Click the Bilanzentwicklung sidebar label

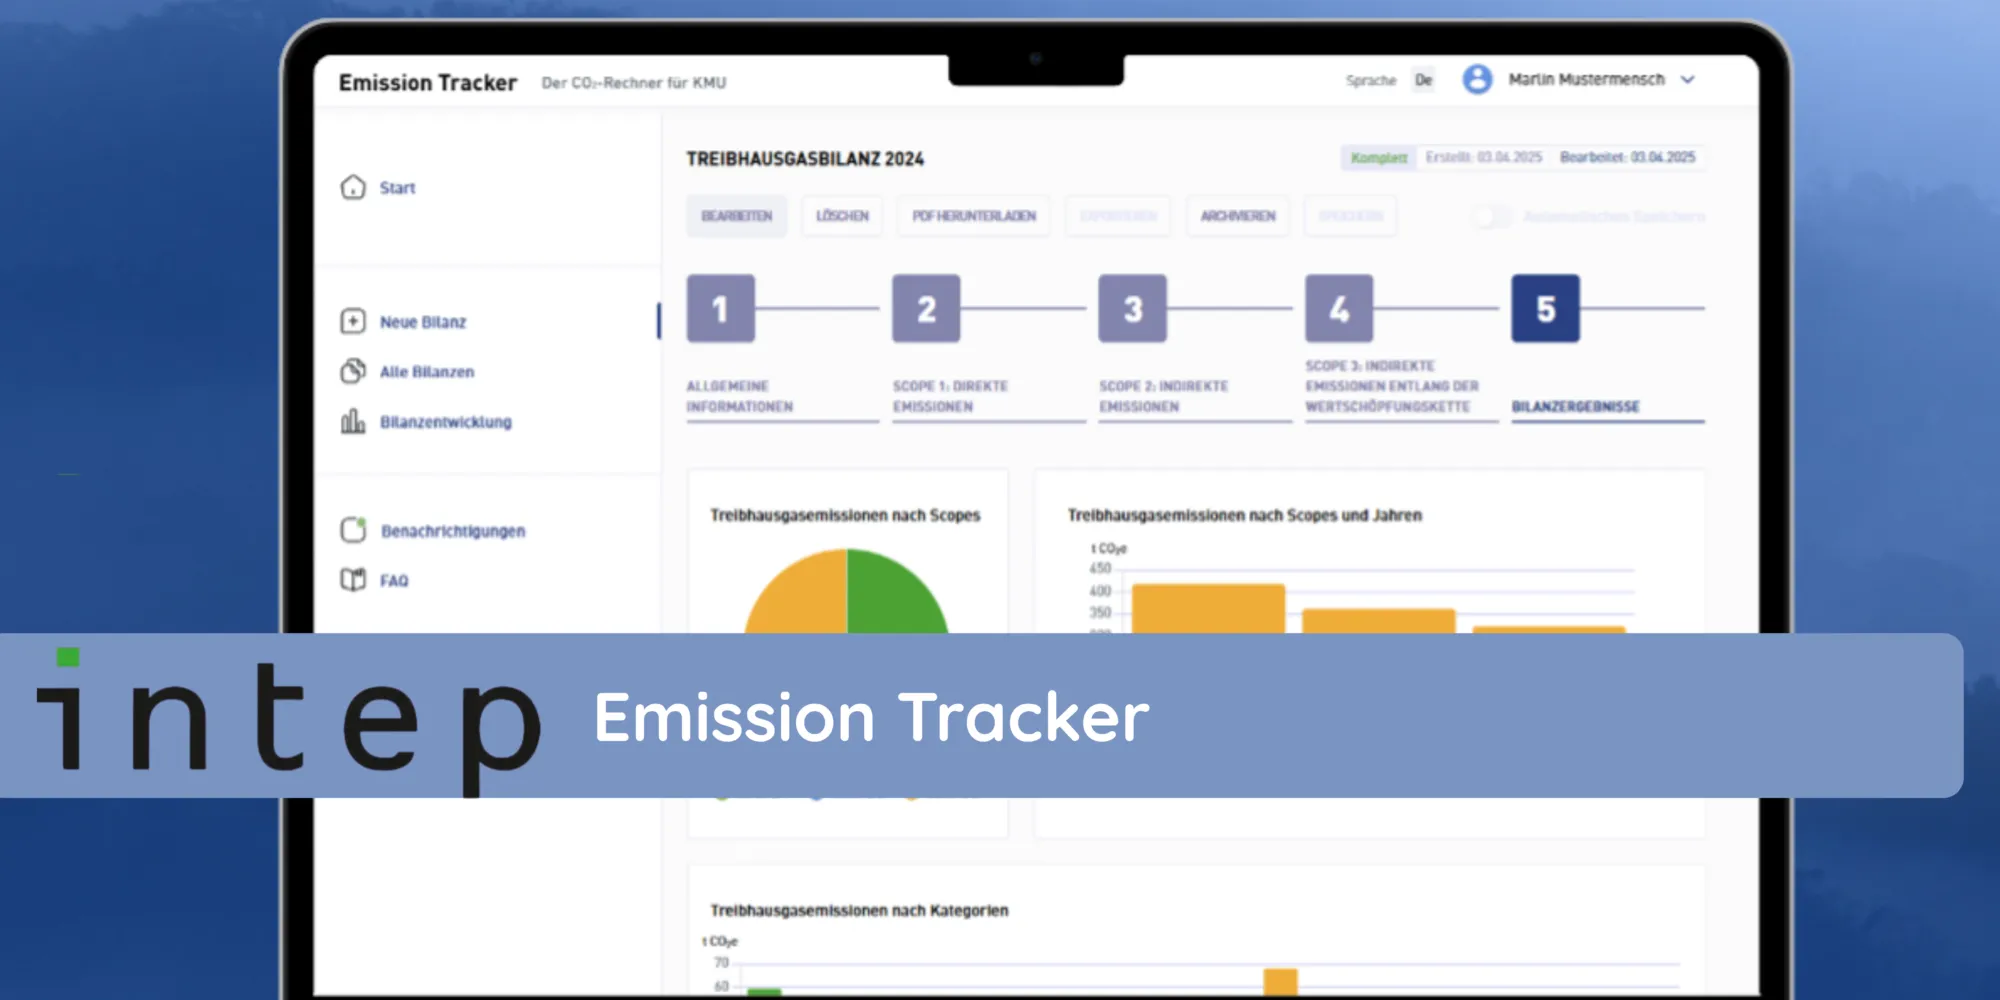[x=446, y=422]
